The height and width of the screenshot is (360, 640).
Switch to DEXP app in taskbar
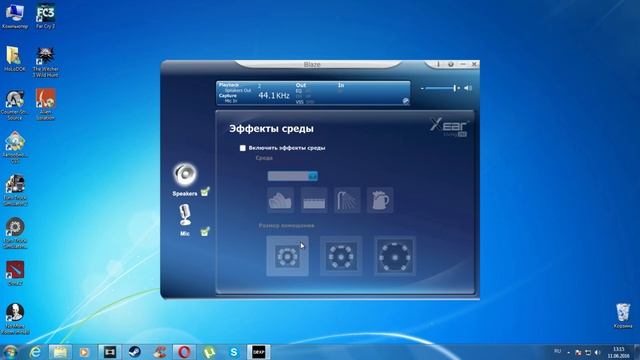258,352
